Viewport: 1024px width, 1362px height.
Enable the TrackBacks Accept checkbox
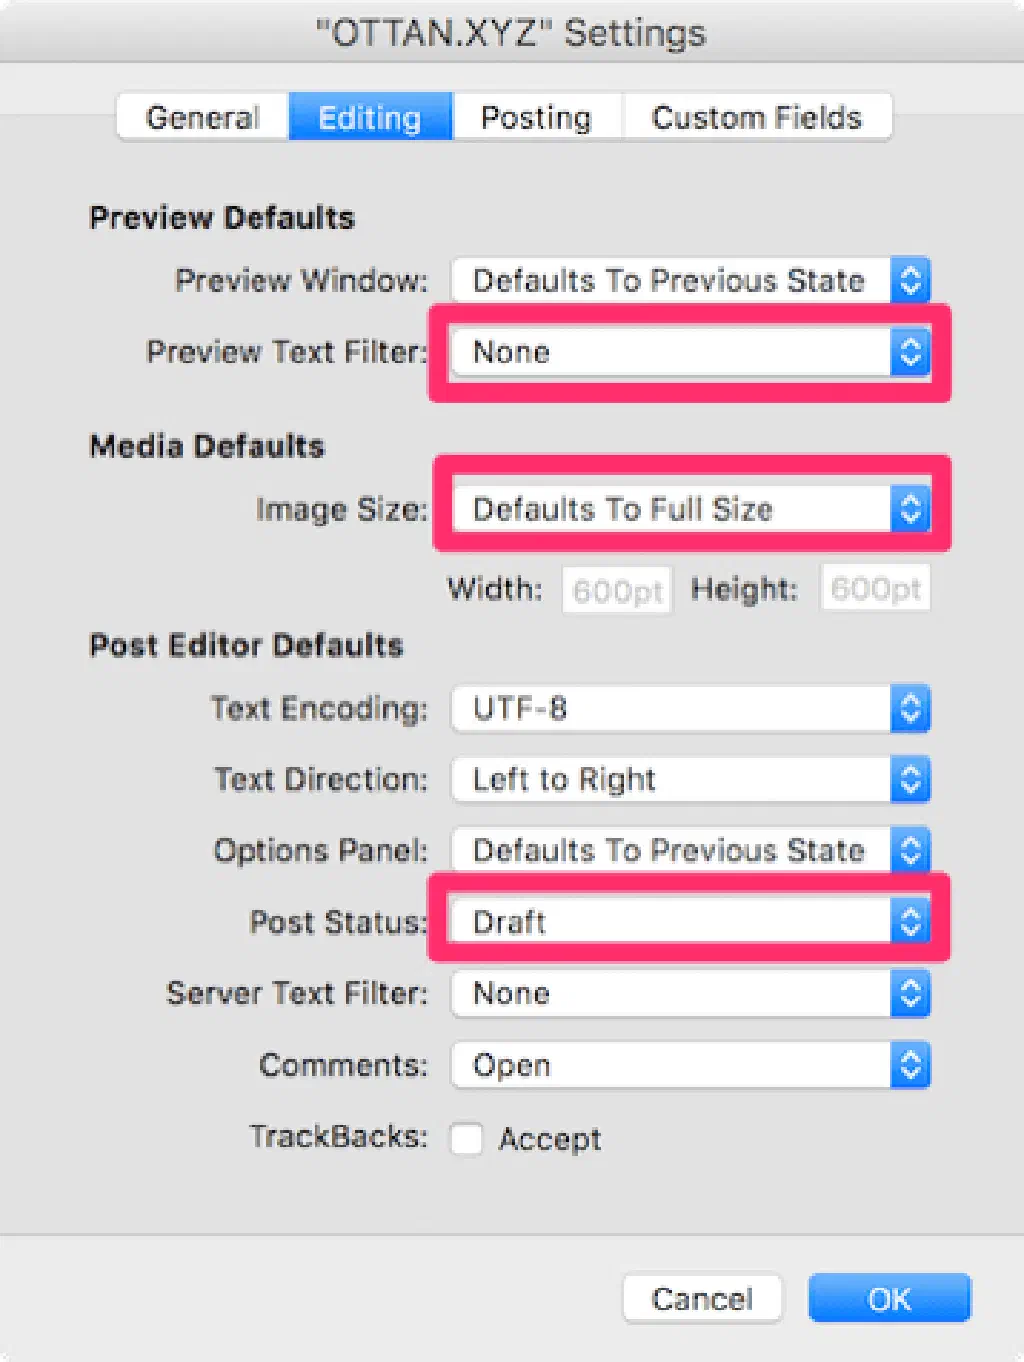467,1138
